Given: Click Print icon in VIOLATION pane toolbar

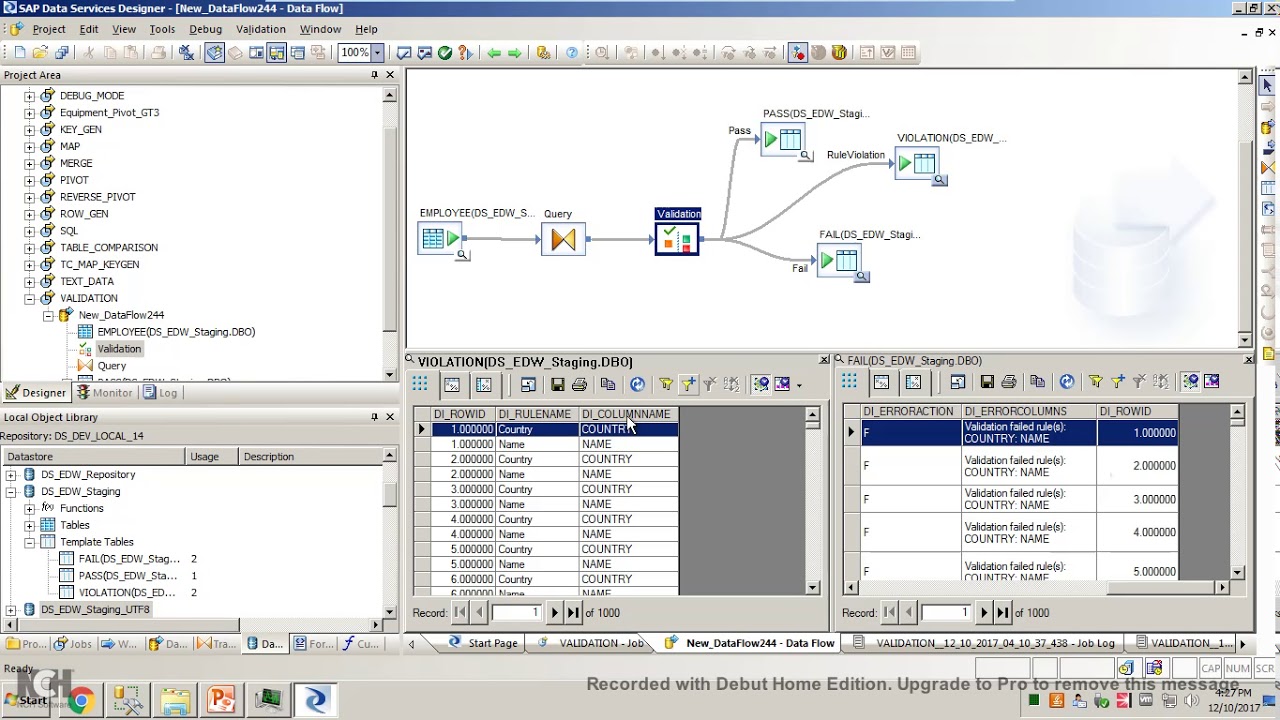Looking at the screenshot, I should (x=579, y=384).
